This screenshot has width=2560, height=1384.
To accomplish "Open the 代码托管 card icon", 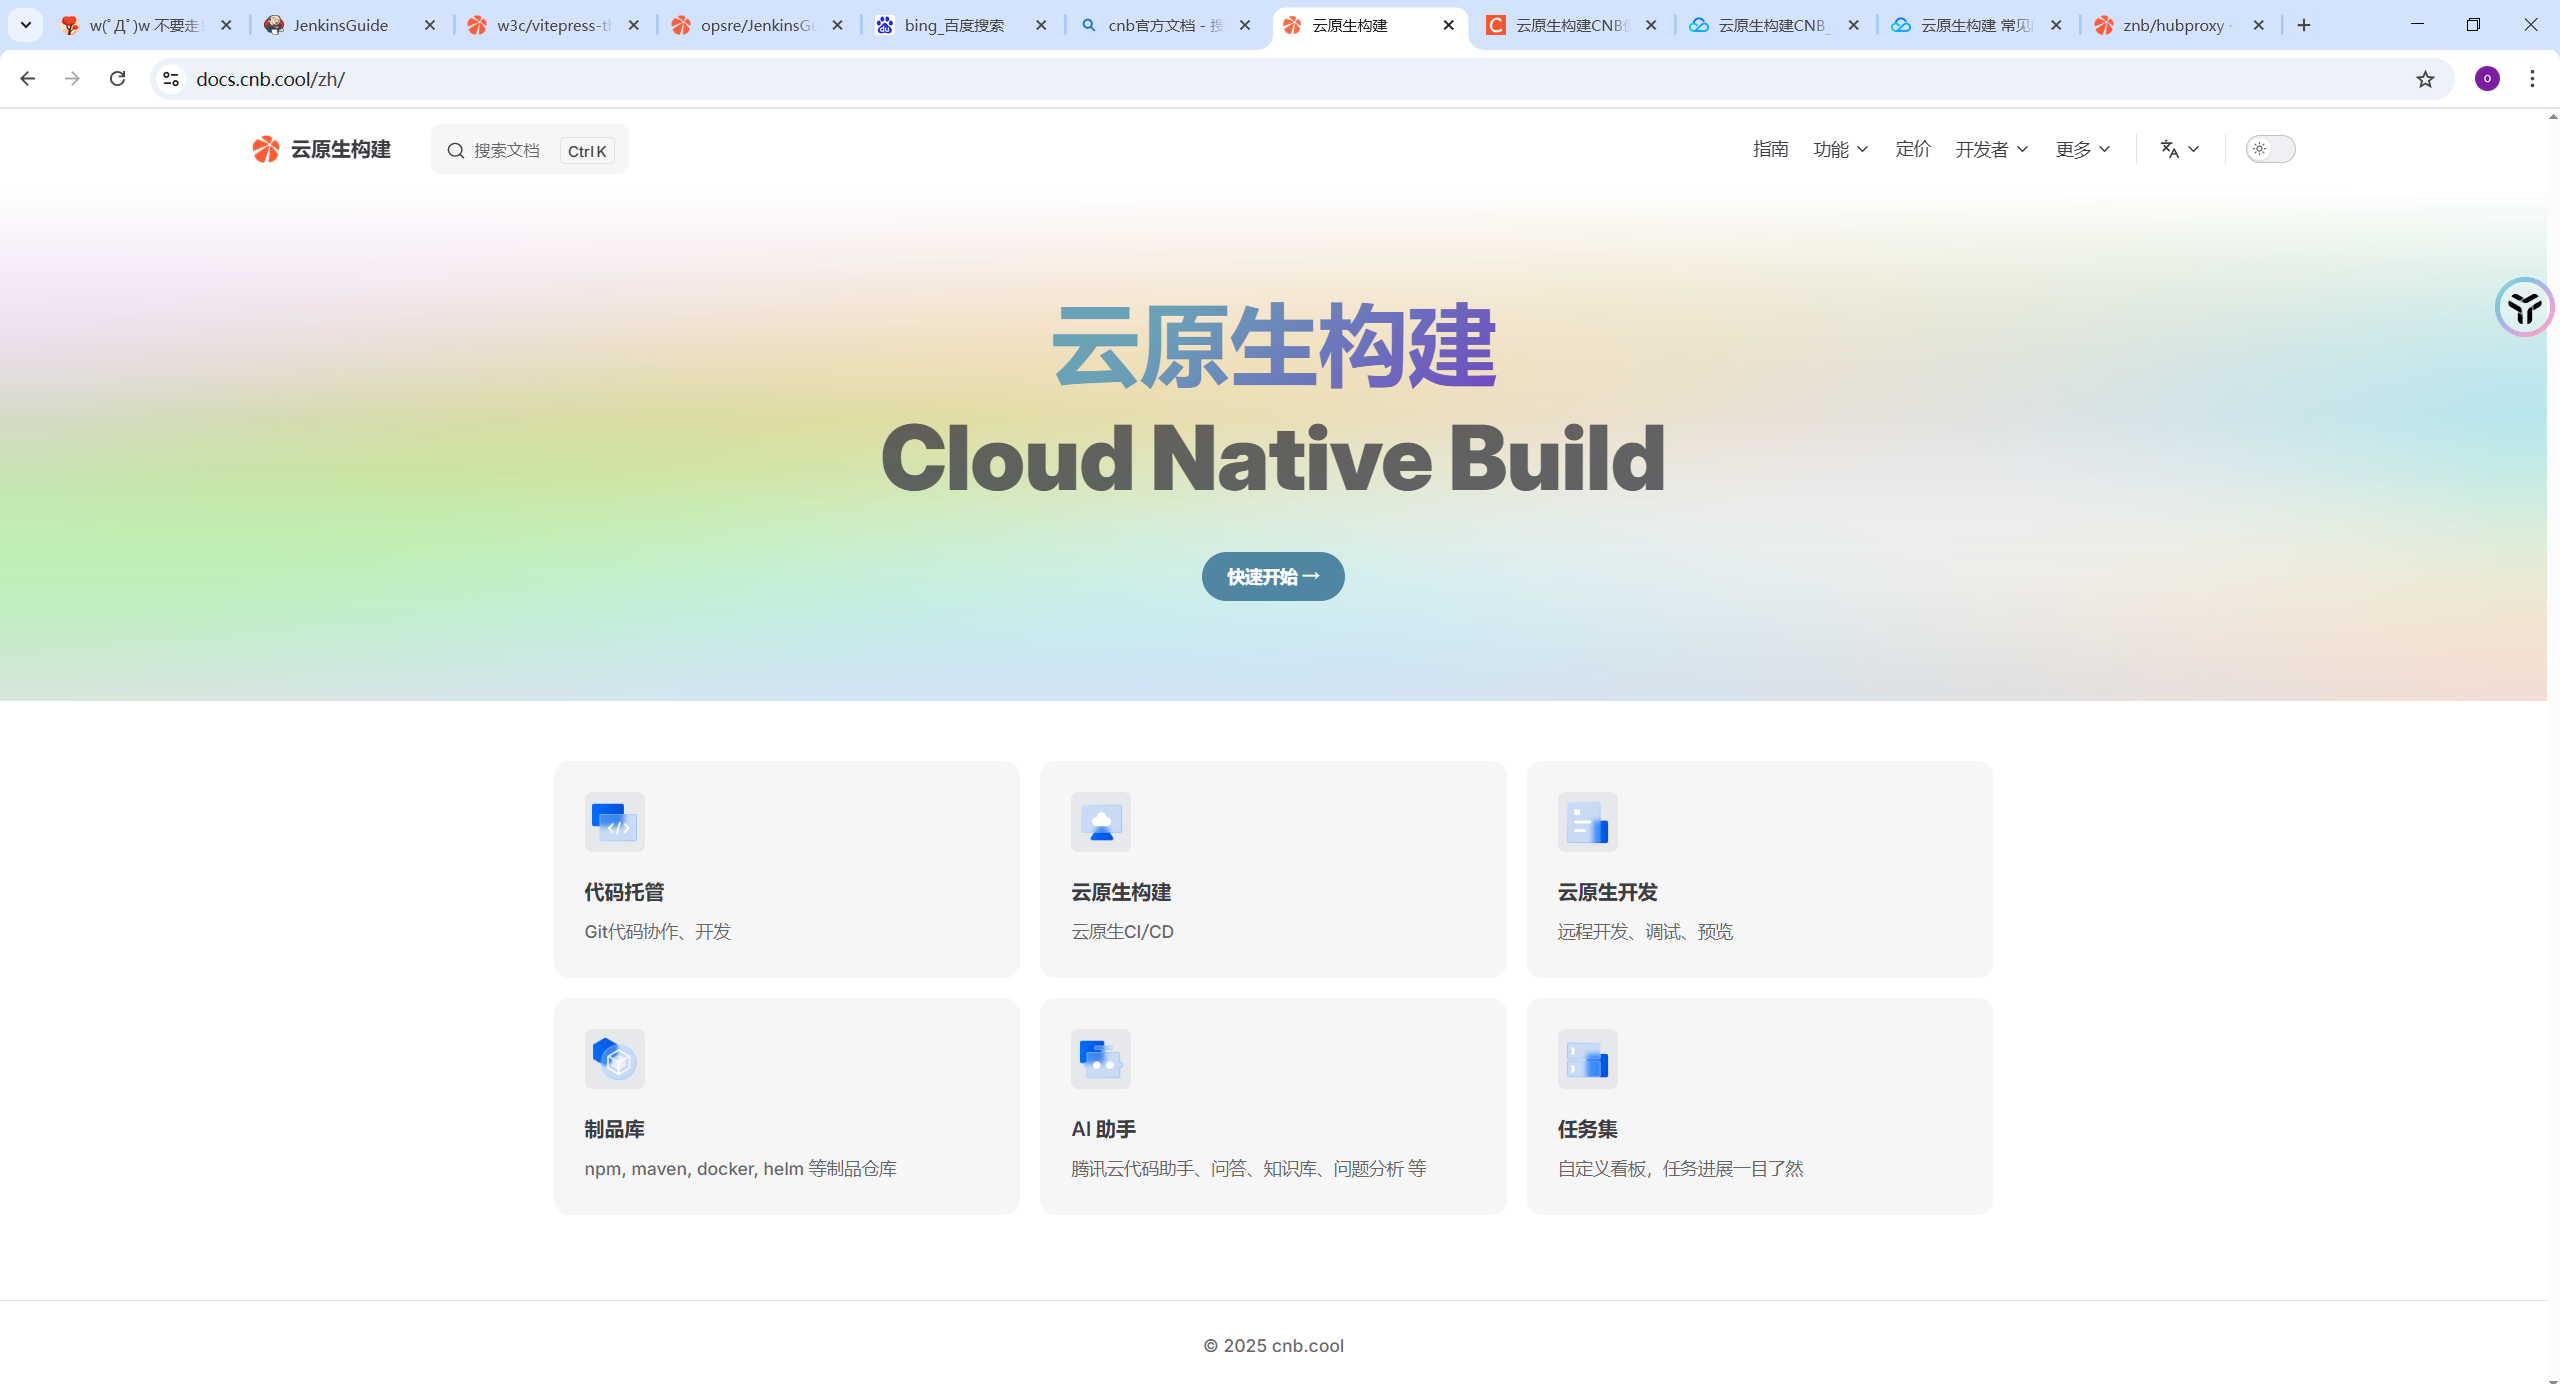I will pyautogui.click(x=615, y=822).
